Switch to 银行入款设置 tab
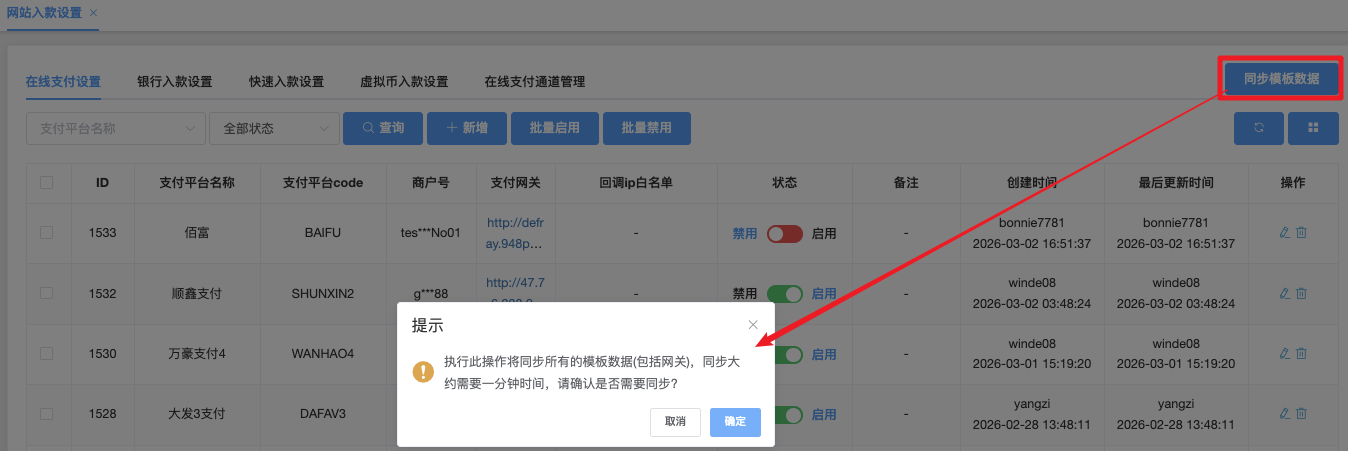 (175, 82)
